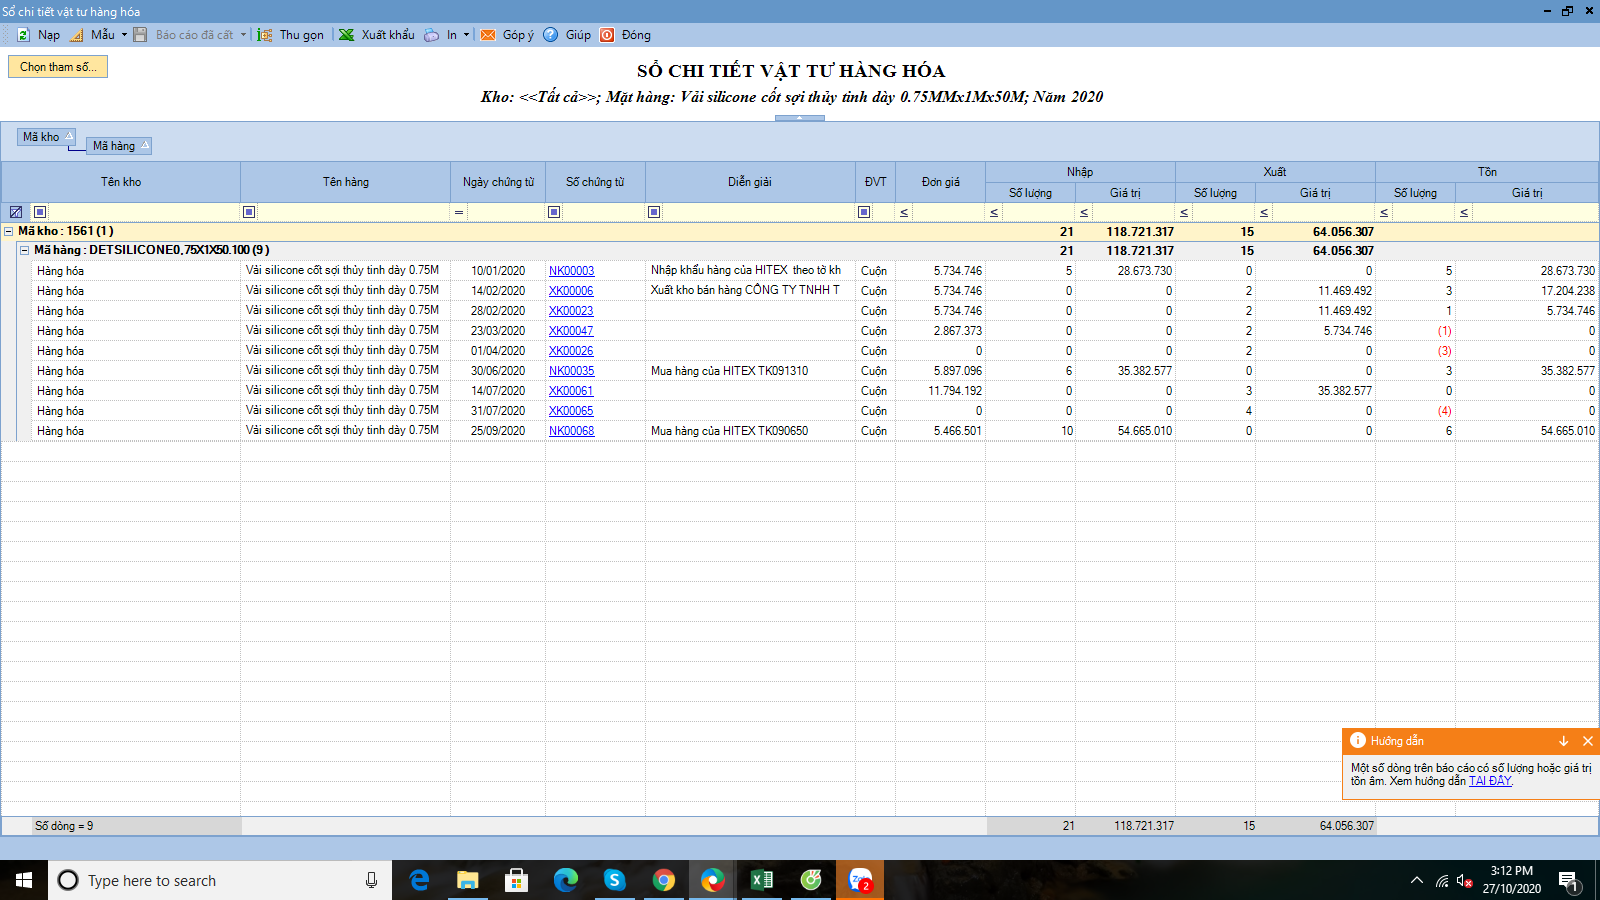1600x900 pixels.
Task: Click the Báo cáo đã cất save icon
Action: 140,35
